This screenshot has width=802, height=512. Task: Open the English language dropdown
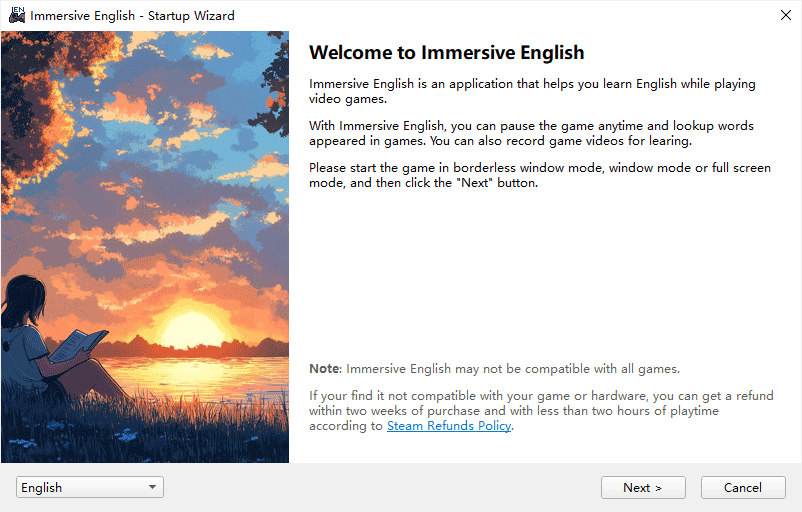click(90, 487)
